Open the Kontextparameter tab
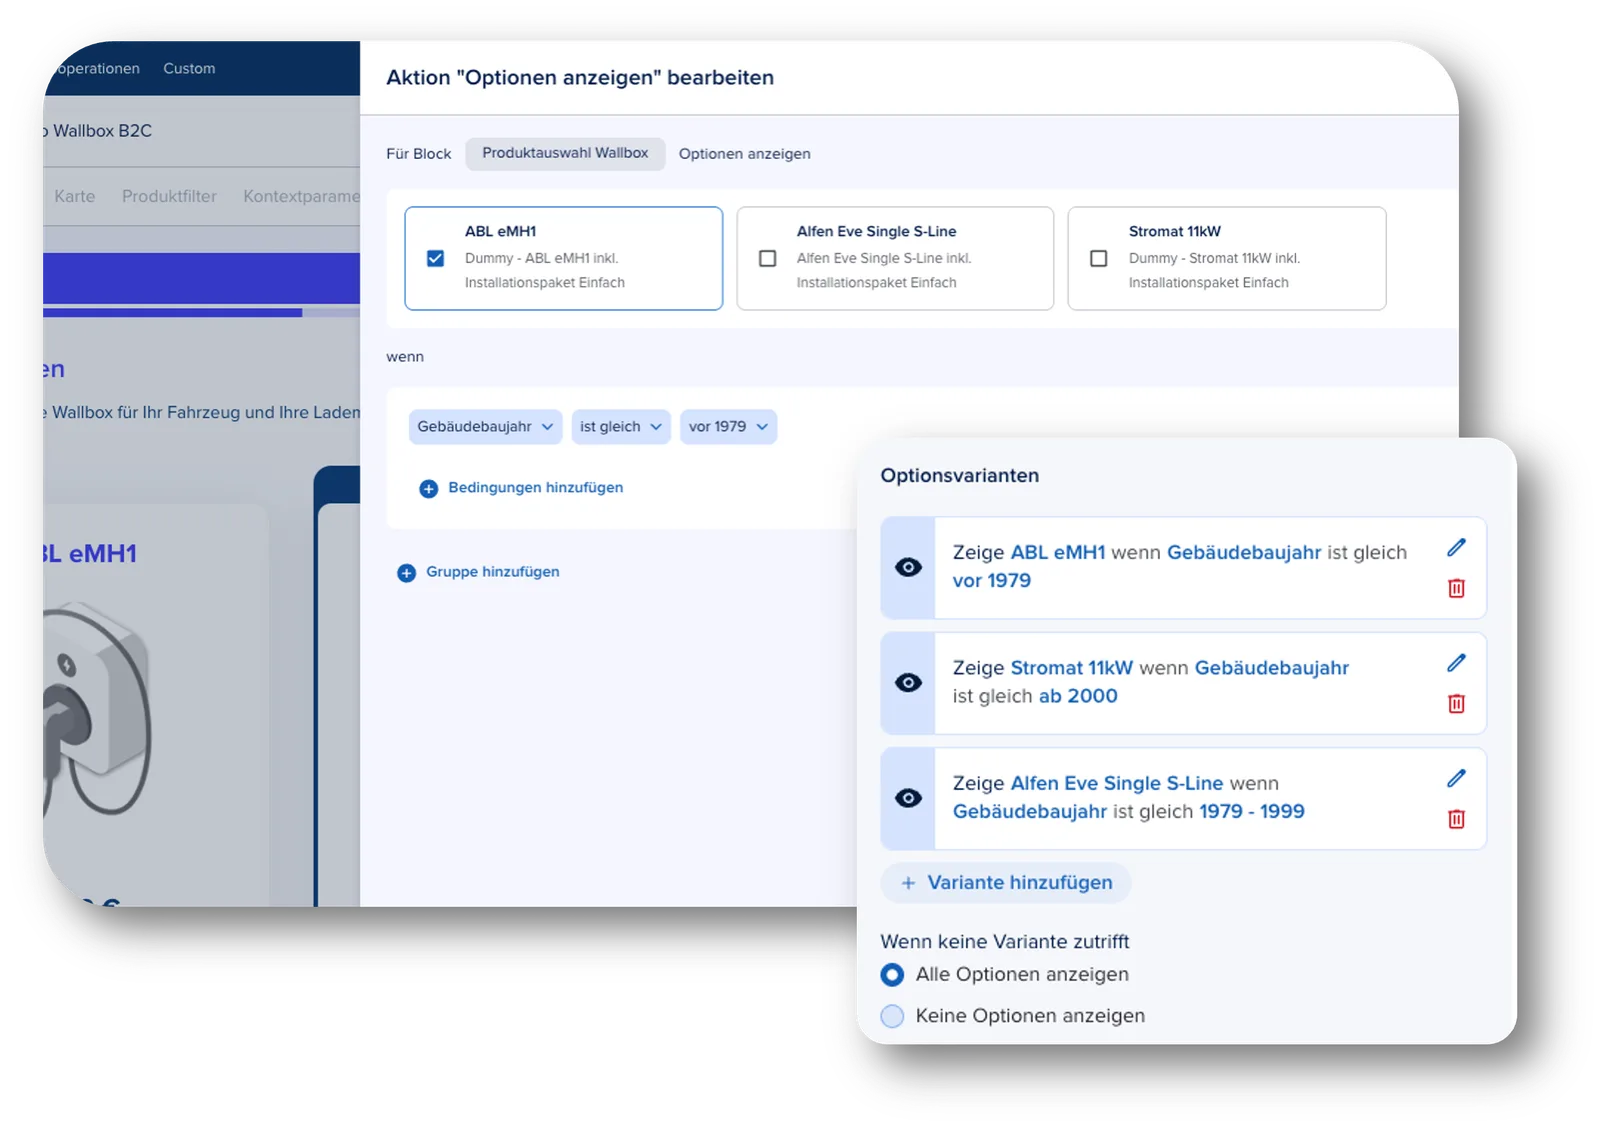The image size is (1600, 1127). tap(301, 196)
